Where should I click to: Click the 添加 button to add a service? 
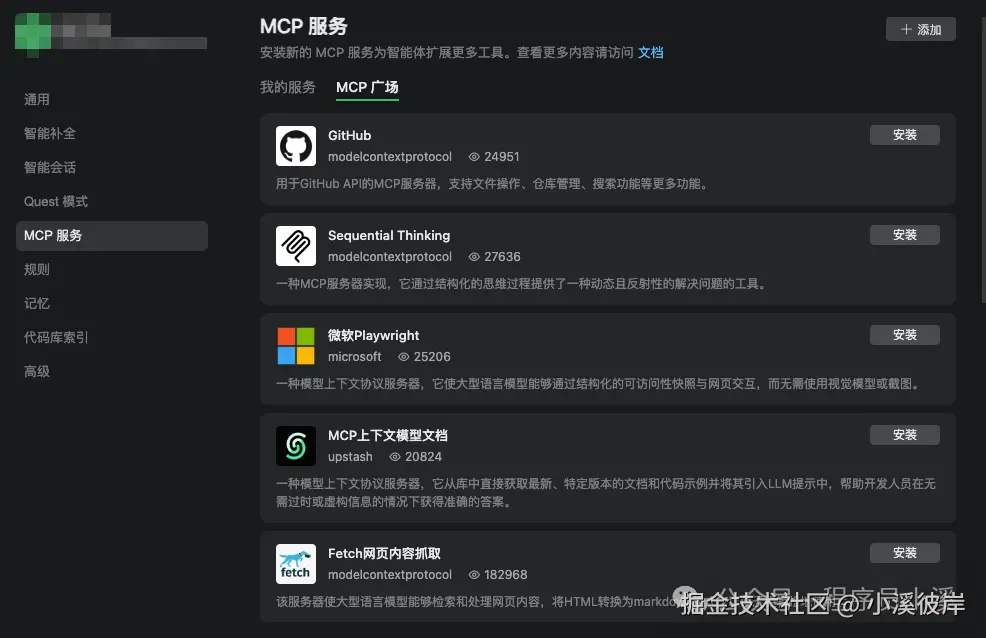[920, 29]
